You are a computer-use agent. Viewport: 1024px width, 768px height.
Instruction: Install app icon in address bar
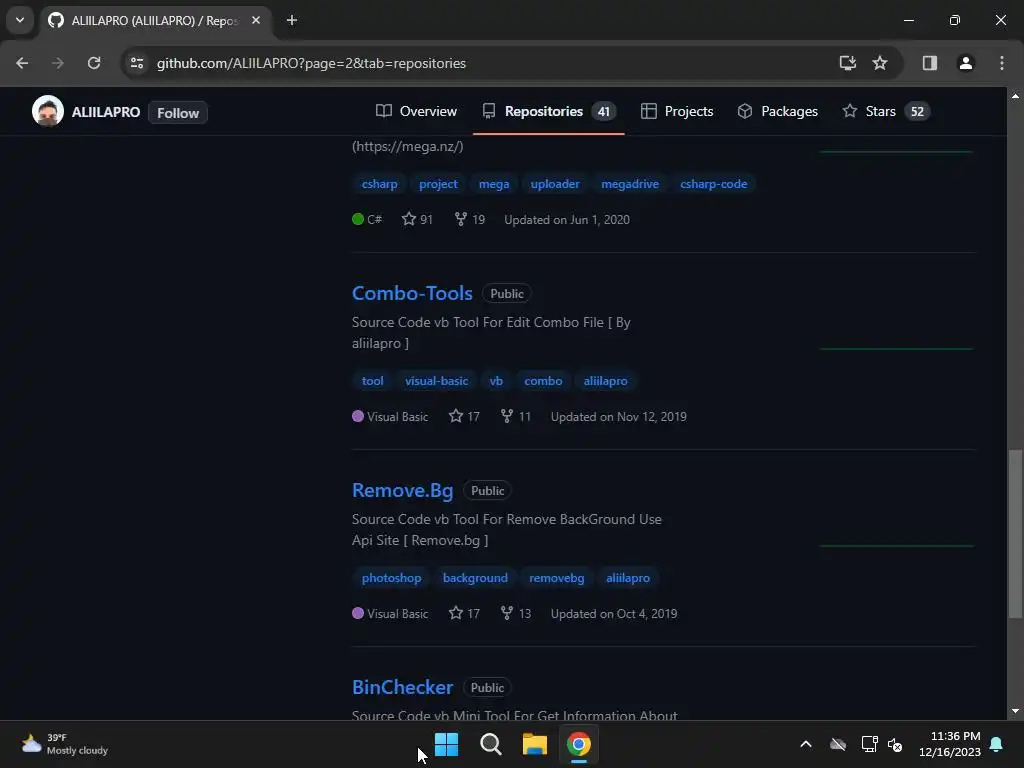(x=847, y=63)
